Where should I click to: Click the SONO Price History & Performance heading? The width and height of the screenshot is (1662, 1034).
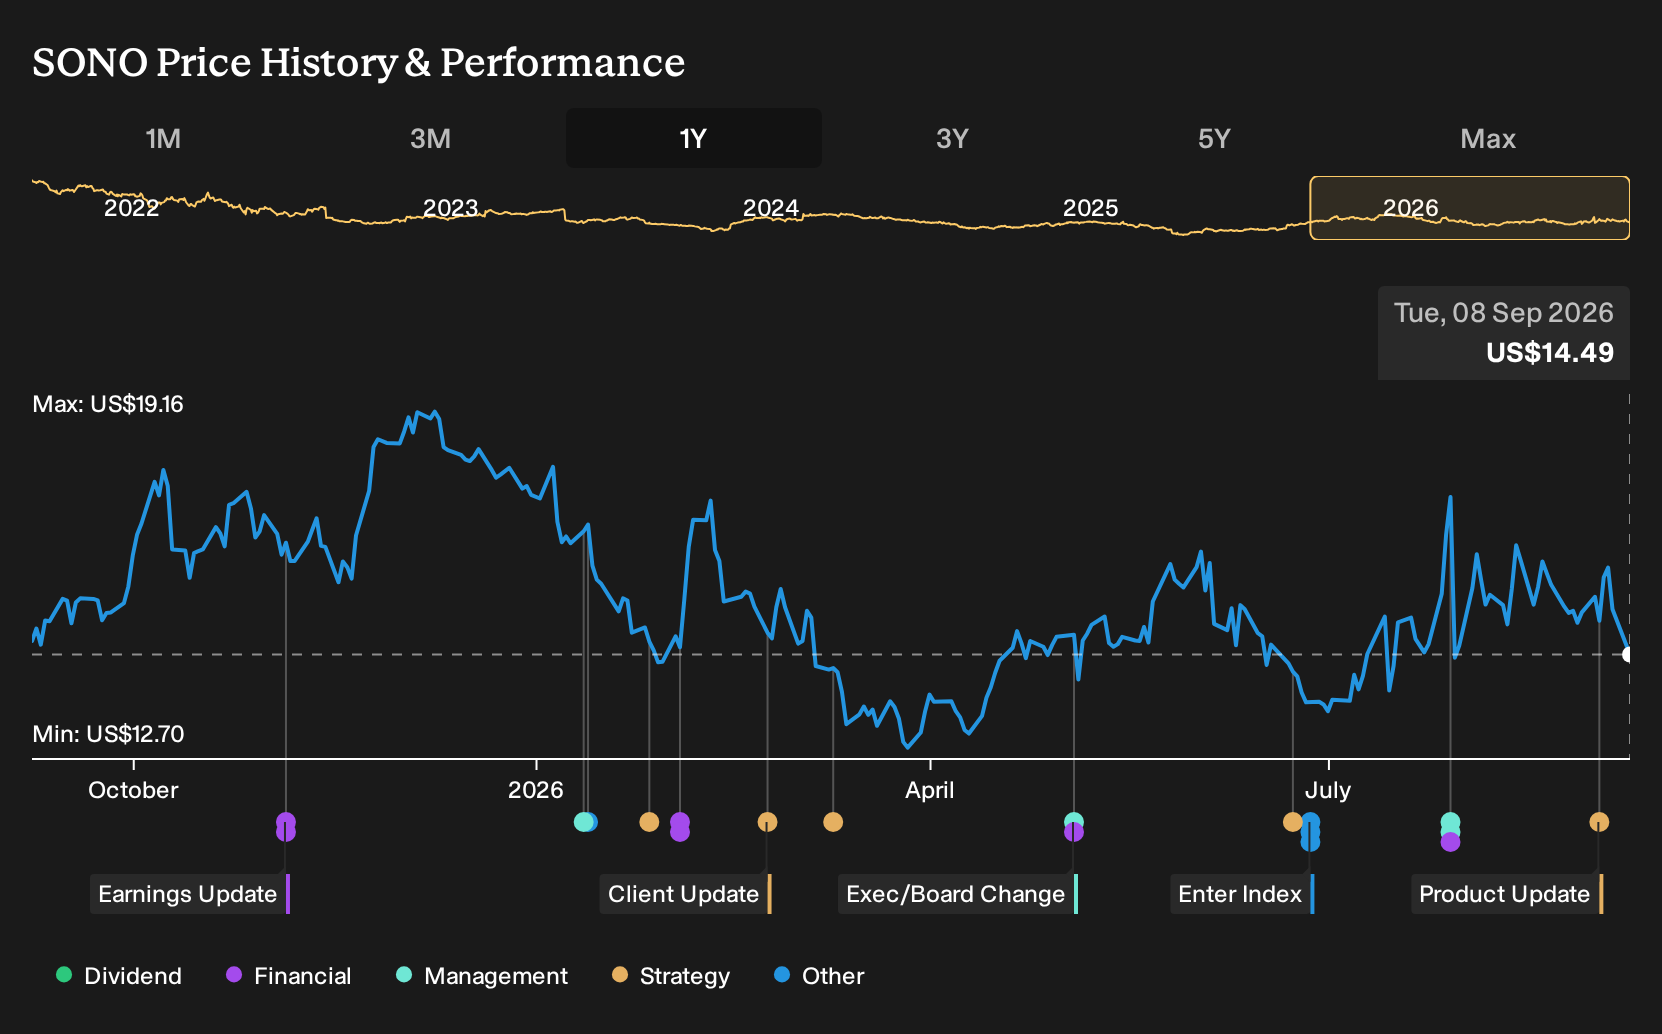(x=359, y=62)
